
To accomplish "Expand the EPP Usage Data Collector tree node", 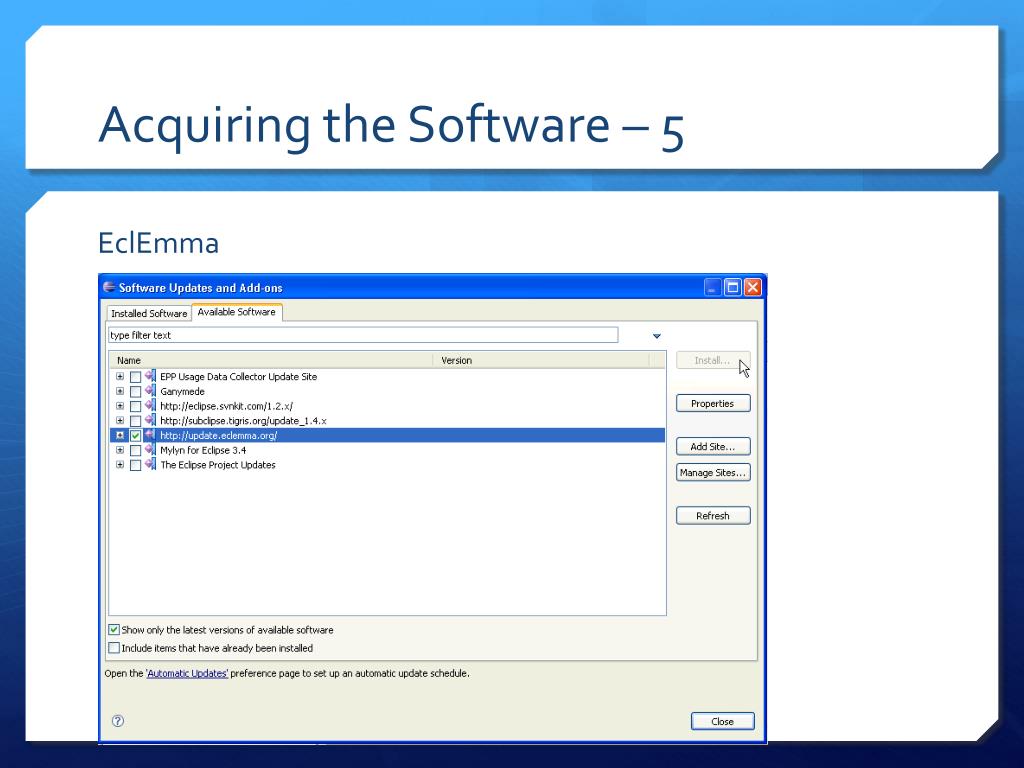I will 120,376.
